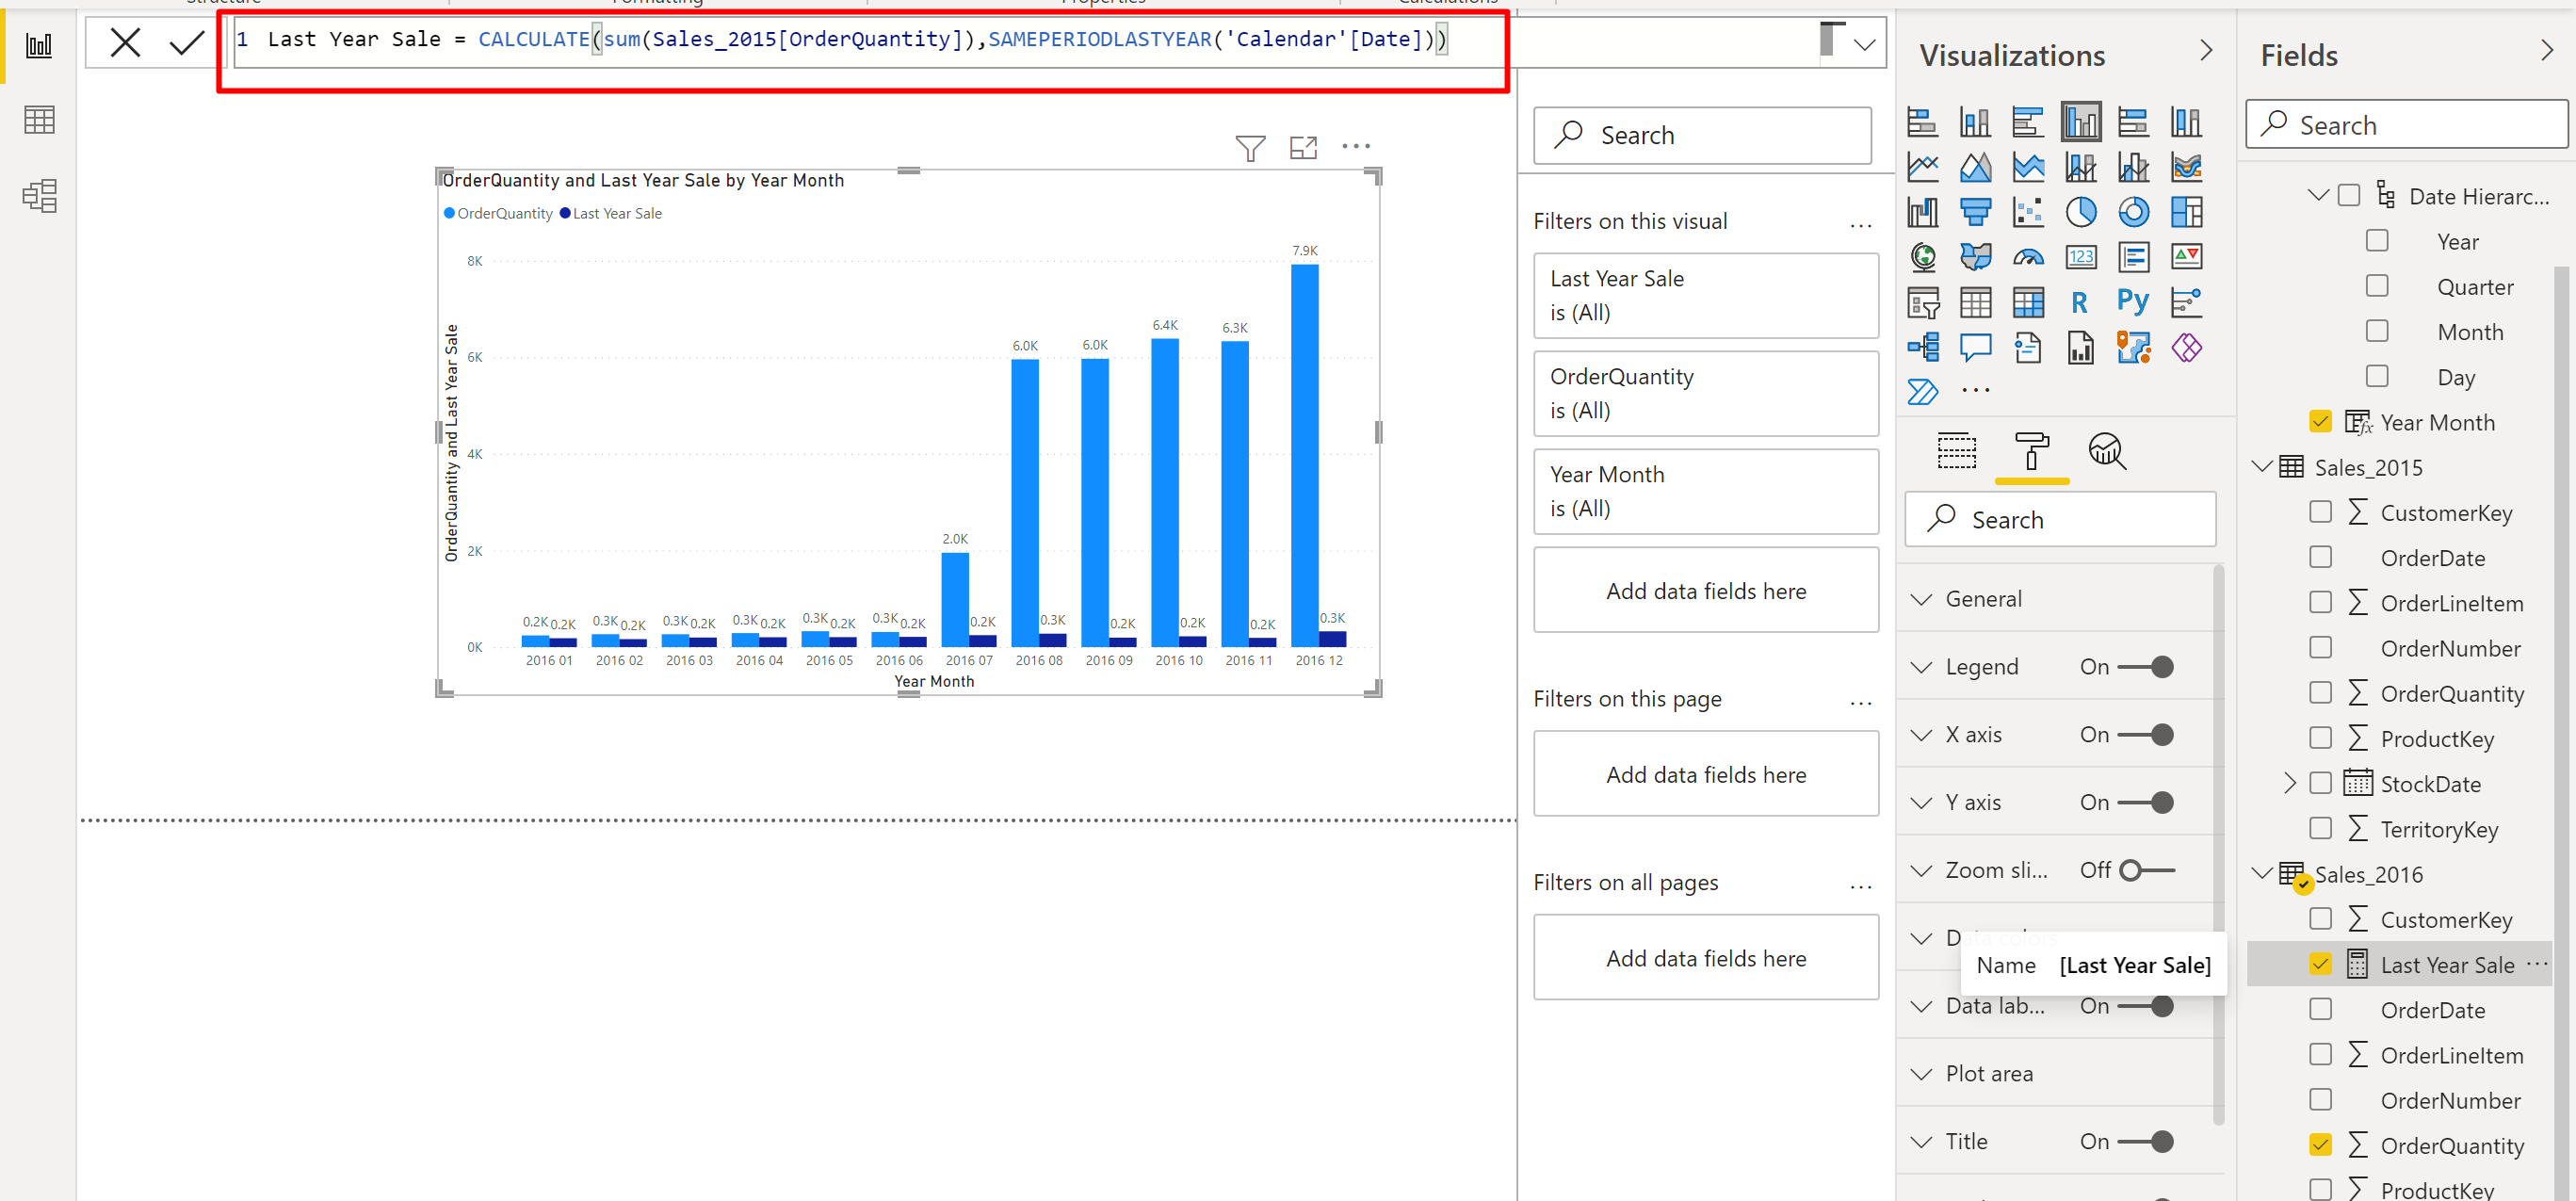Choose the Map globe visualization
The width and height of the screenshot is (2576, 1201).
click(1922, 257)
